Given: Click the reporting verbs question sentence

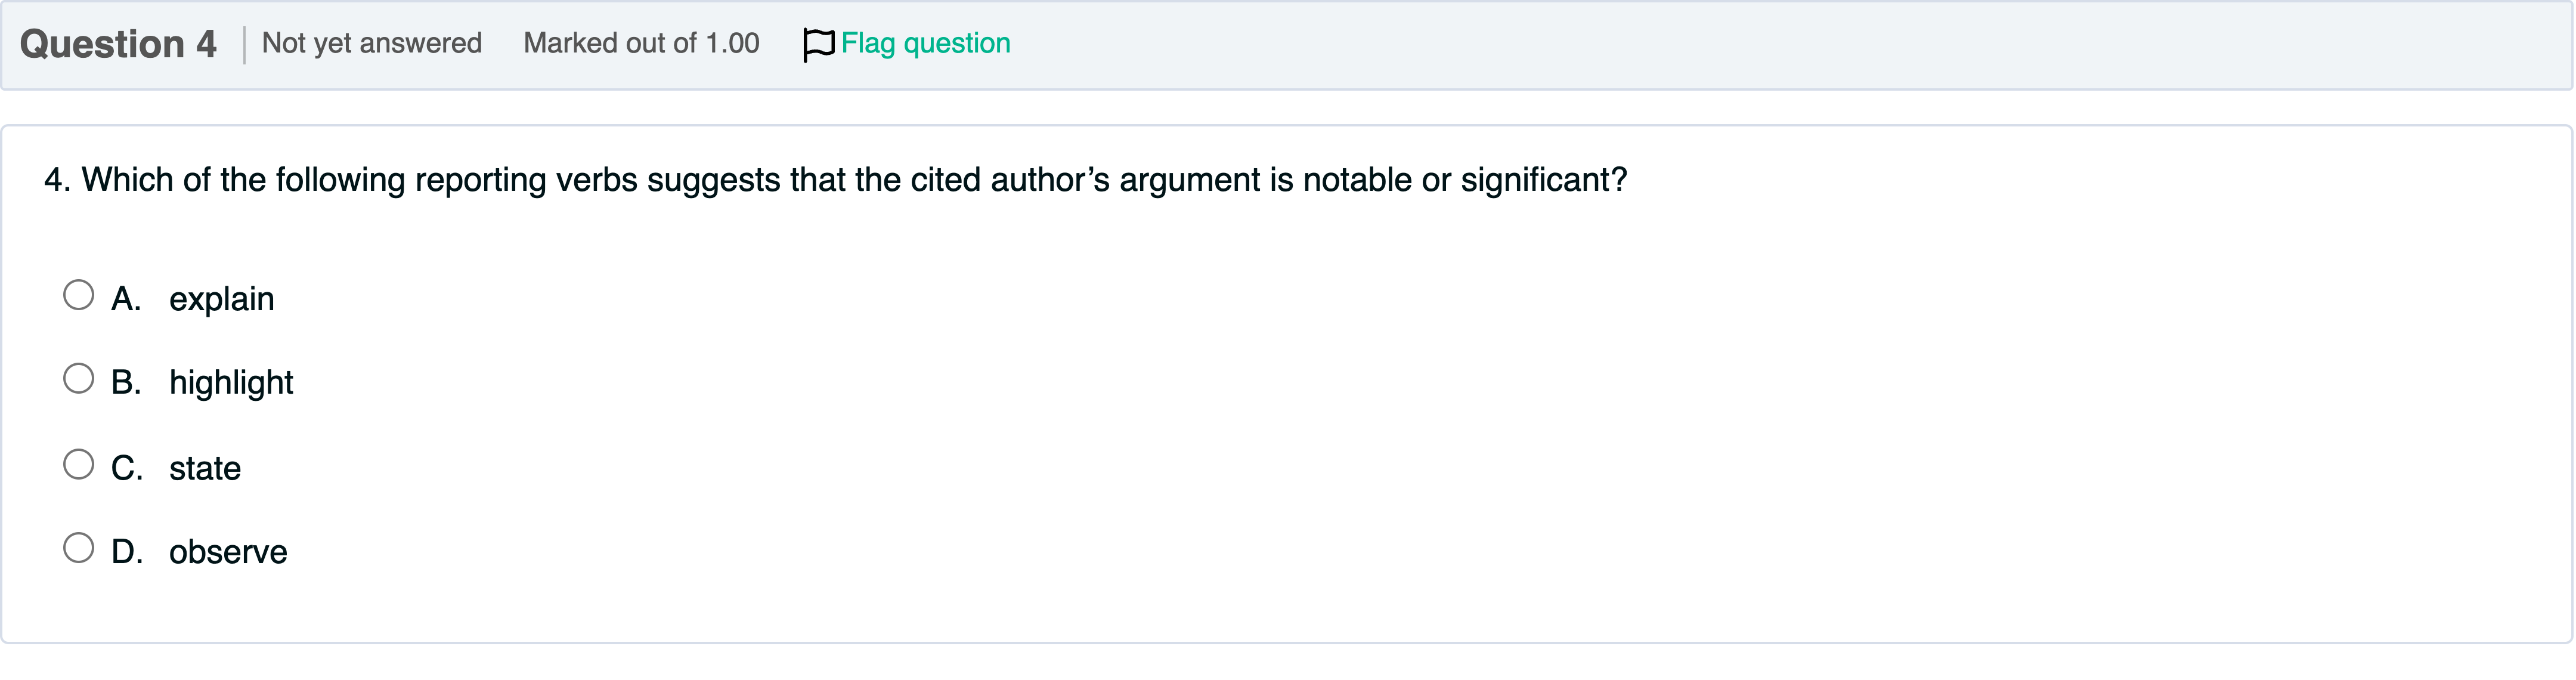Looking at the screenshot, I should pyautogui.click(x=835, y=180).
